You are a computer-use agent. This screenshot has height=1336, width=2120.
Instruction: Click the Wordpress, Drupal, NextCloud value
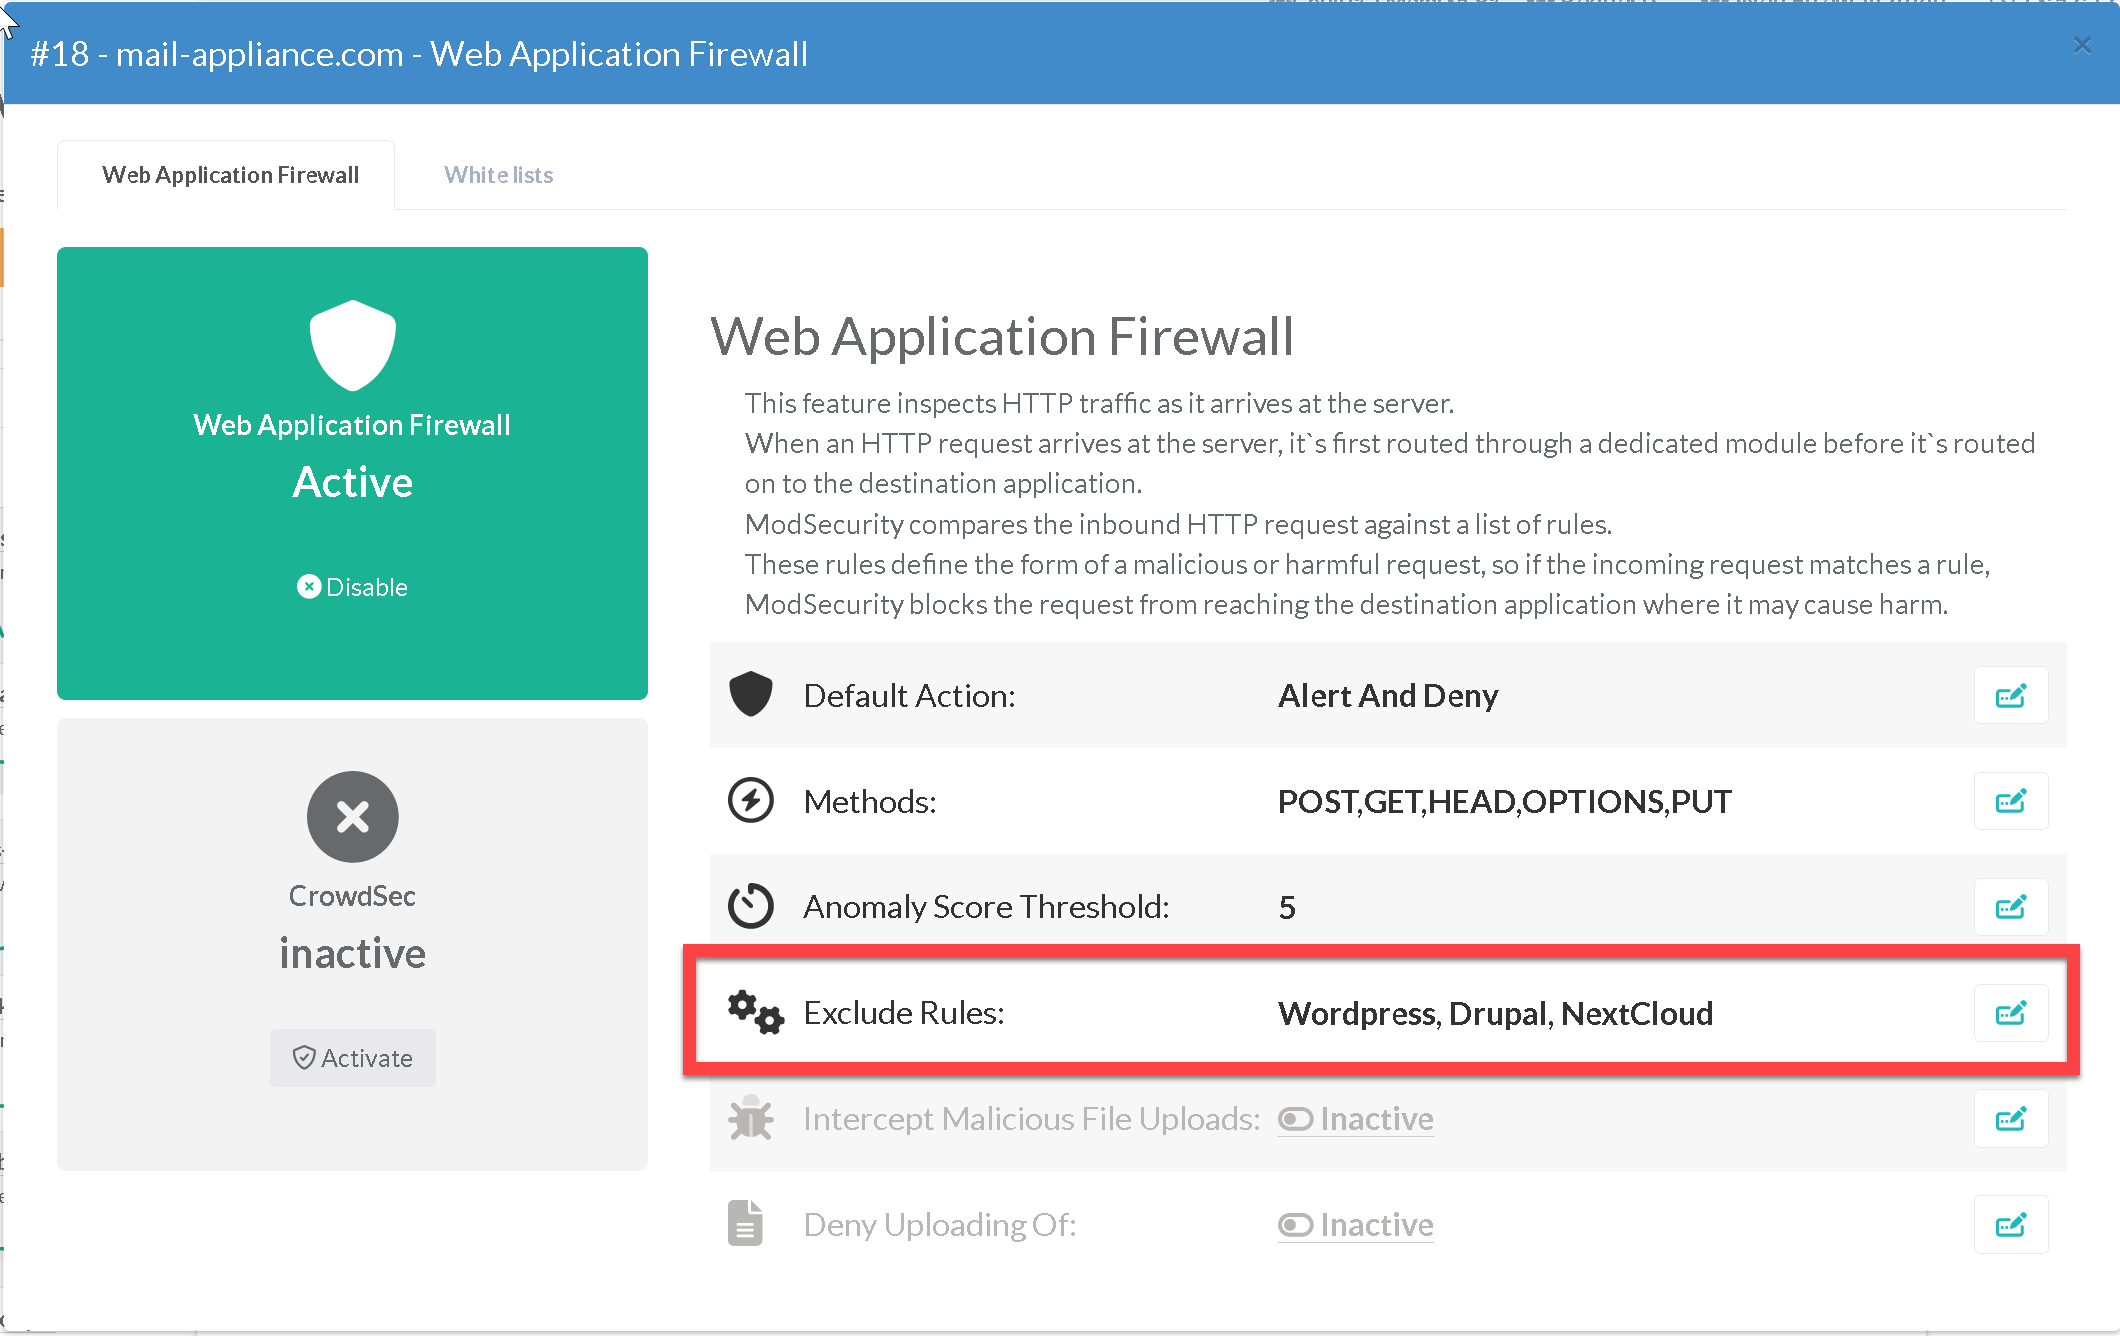1495,1014
